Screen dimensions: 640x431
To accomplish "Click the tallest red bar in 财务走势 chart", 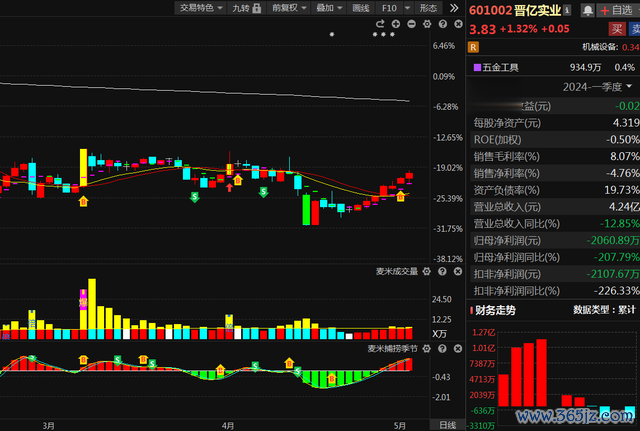I will (x=542, y=373).
